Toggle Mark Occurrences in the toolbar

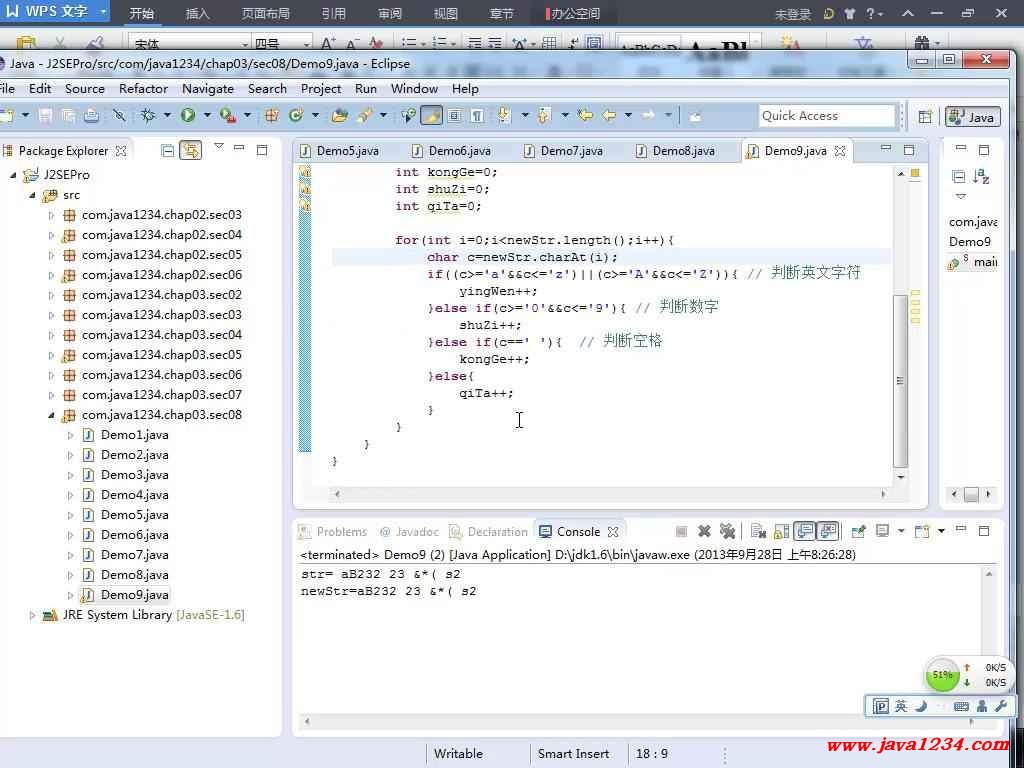(431, 116)
